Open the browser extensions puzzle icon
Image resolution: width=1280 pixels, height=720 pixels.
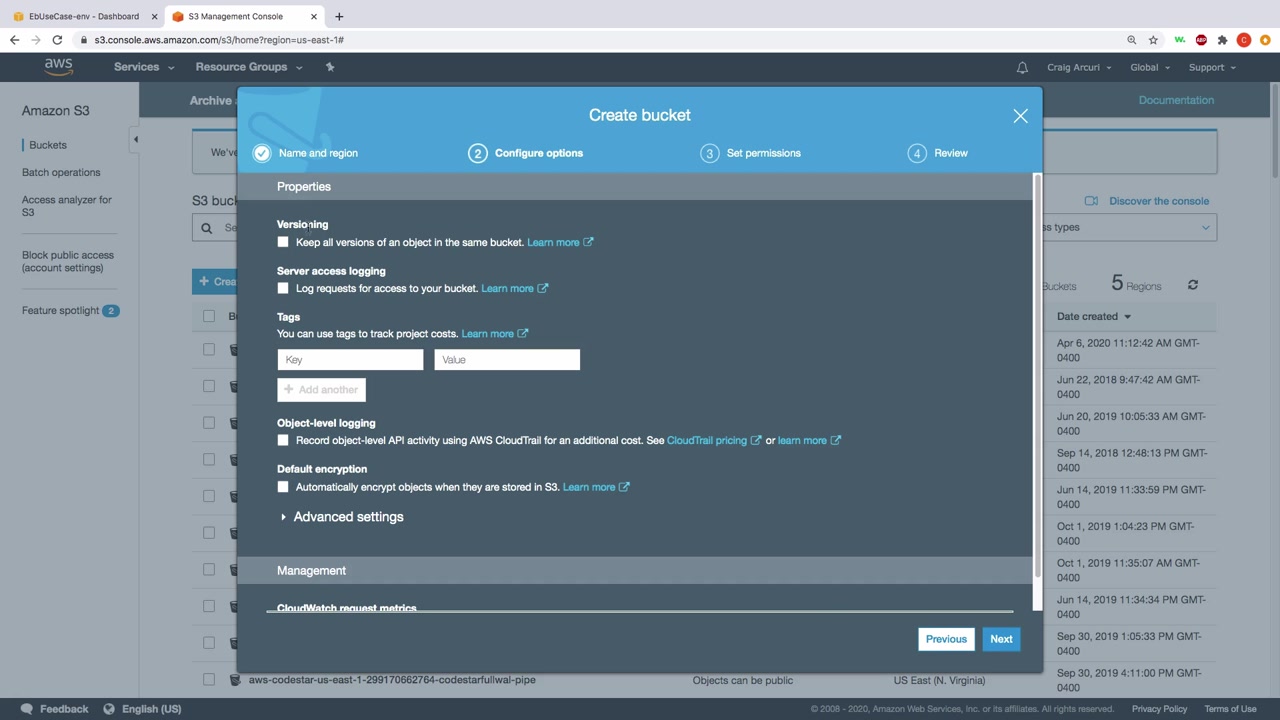(x=1222, y=40)
